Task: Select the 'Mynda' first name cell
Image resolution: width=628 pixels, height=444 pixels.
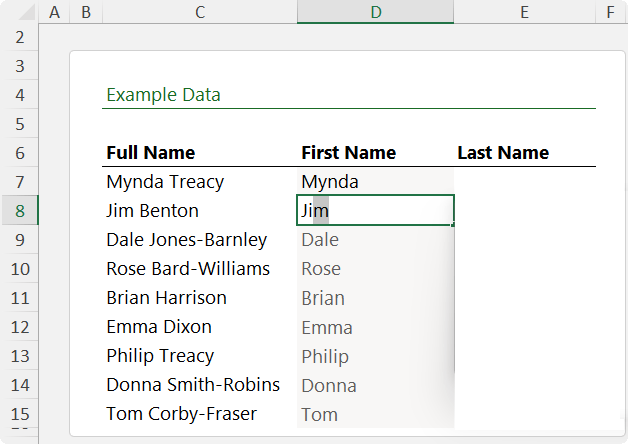Action: tap(375, 182)
